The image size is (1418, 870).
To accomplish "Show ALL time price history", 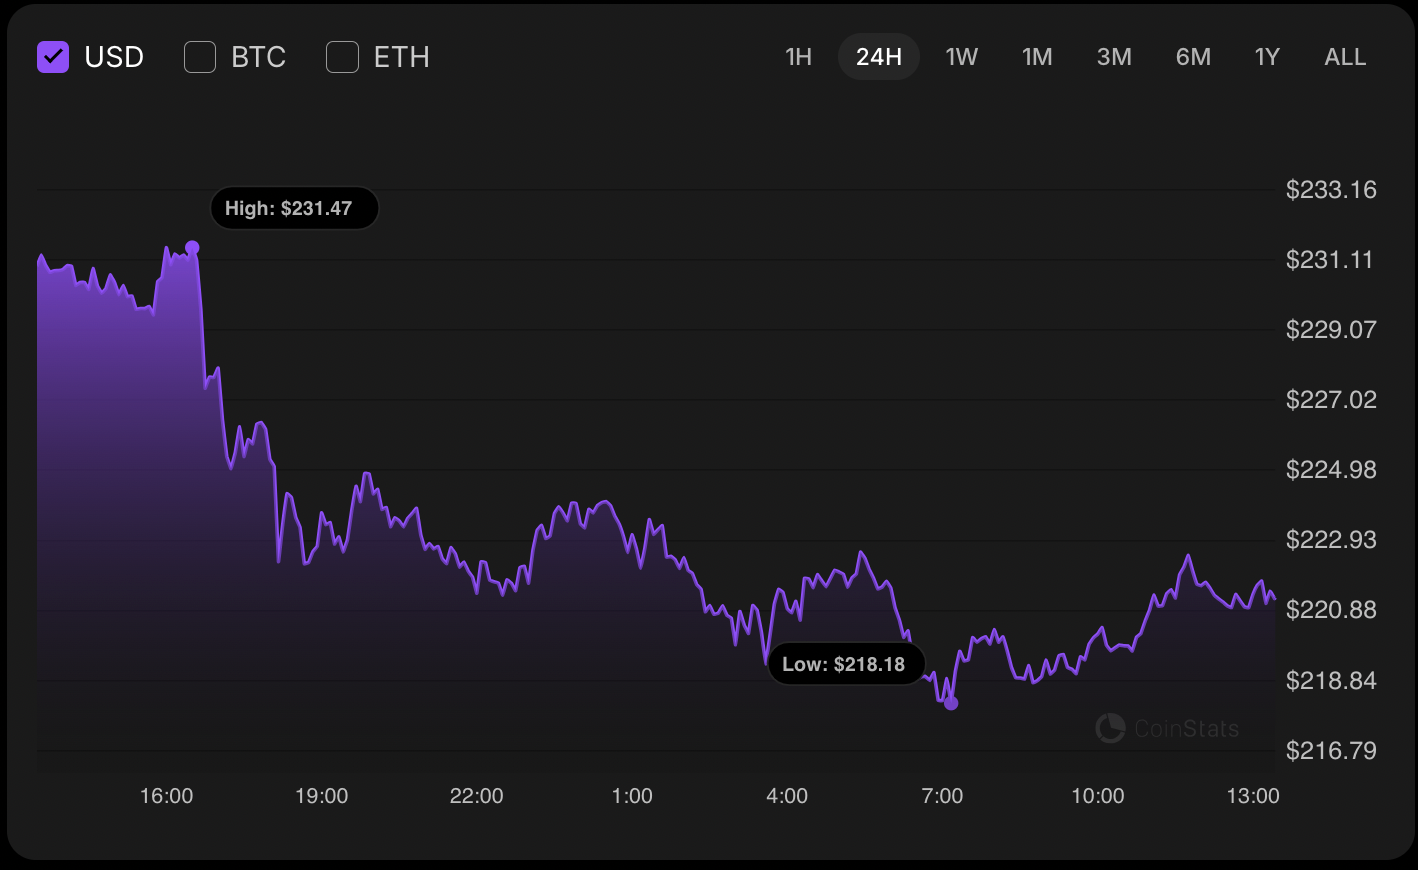I will point(1345,57).
